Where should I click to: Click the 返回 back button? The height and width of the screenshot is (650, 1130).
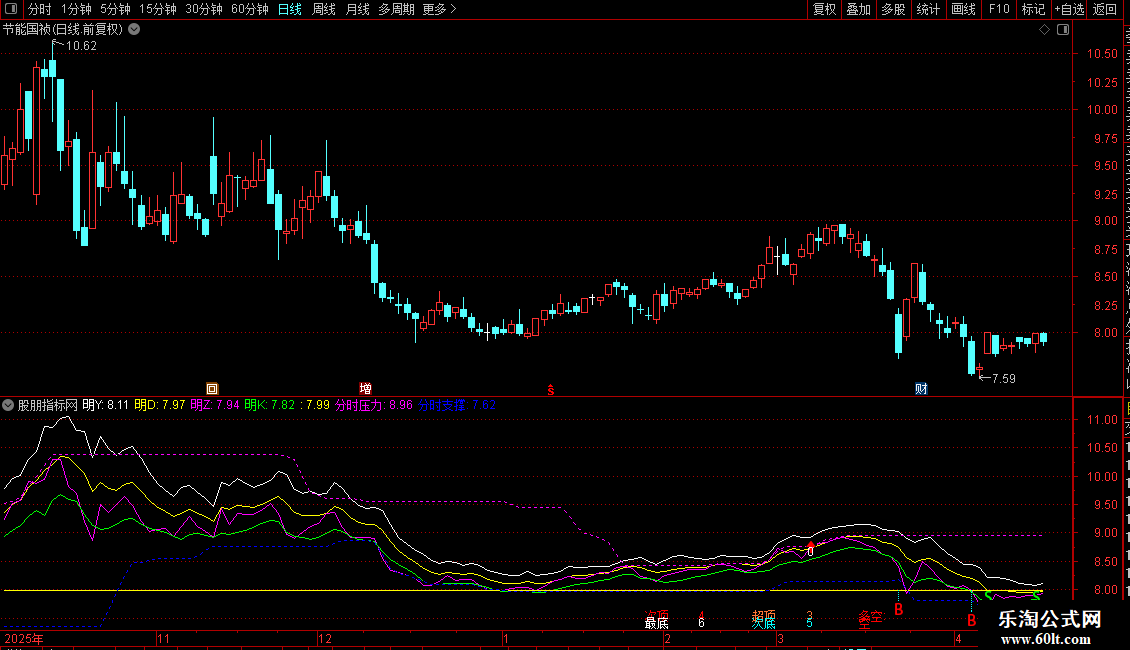[1104, 9]
